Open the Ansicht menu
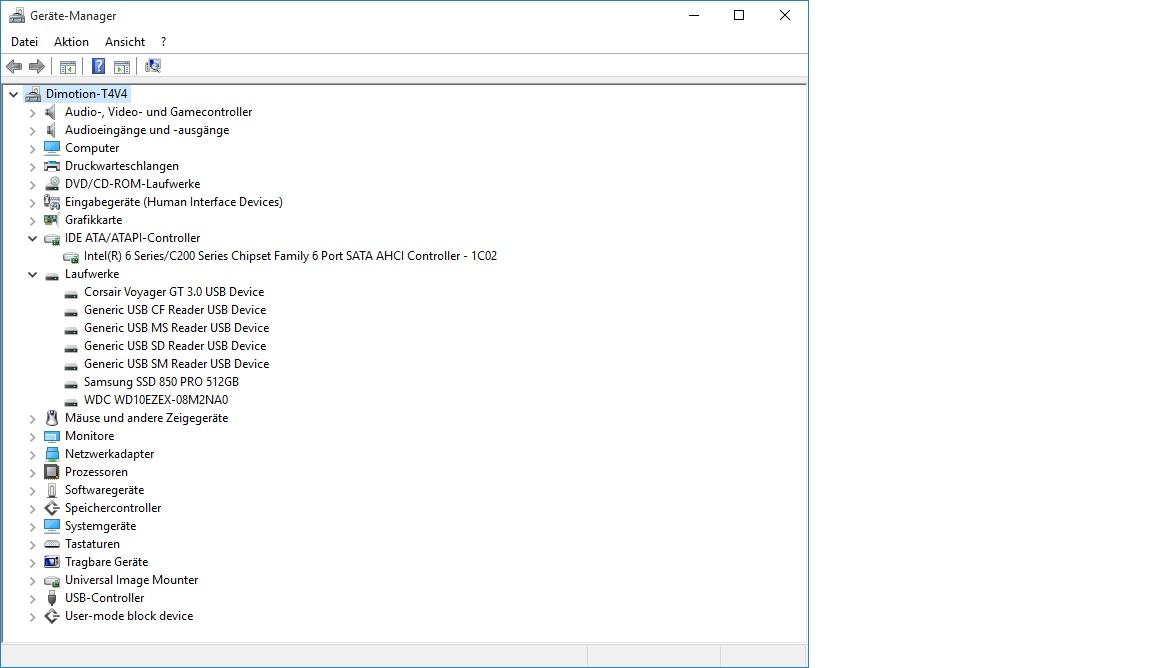 [125, 42]
